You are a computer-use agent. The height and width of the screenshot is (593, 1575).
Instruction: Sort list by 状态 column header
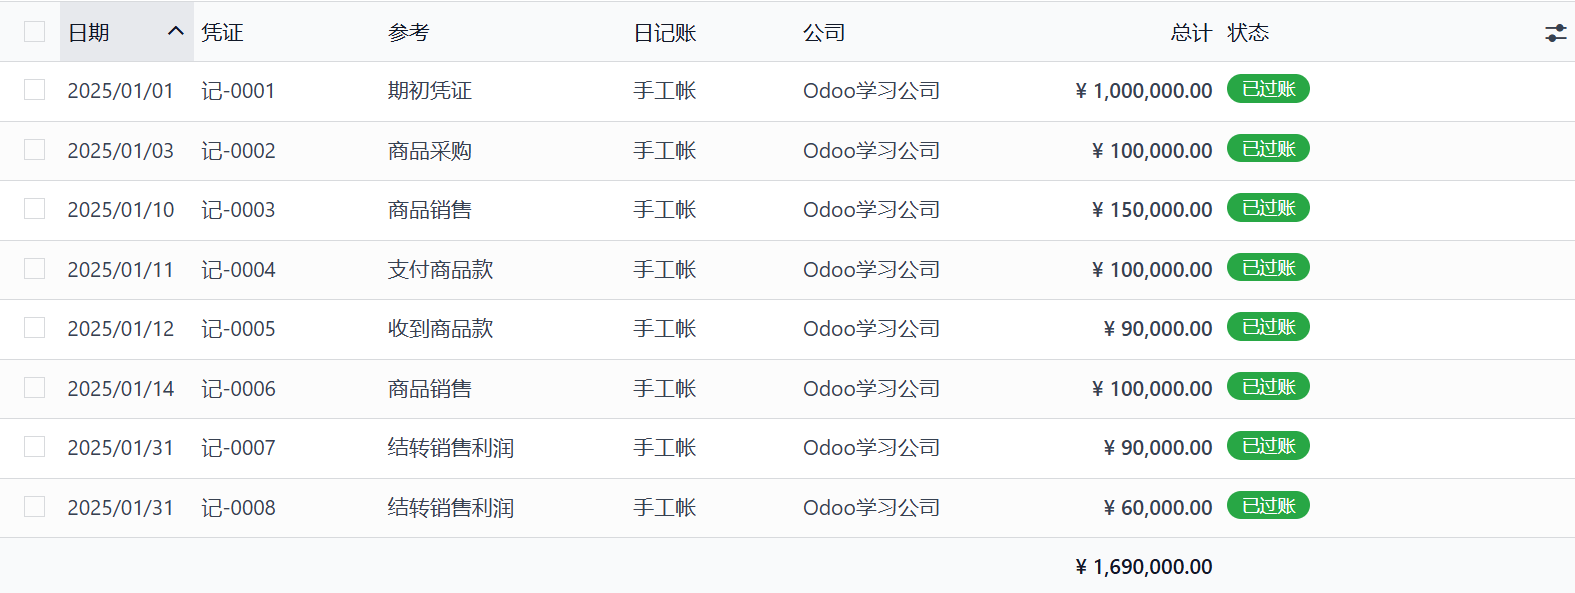click(x=1248, y=33)
